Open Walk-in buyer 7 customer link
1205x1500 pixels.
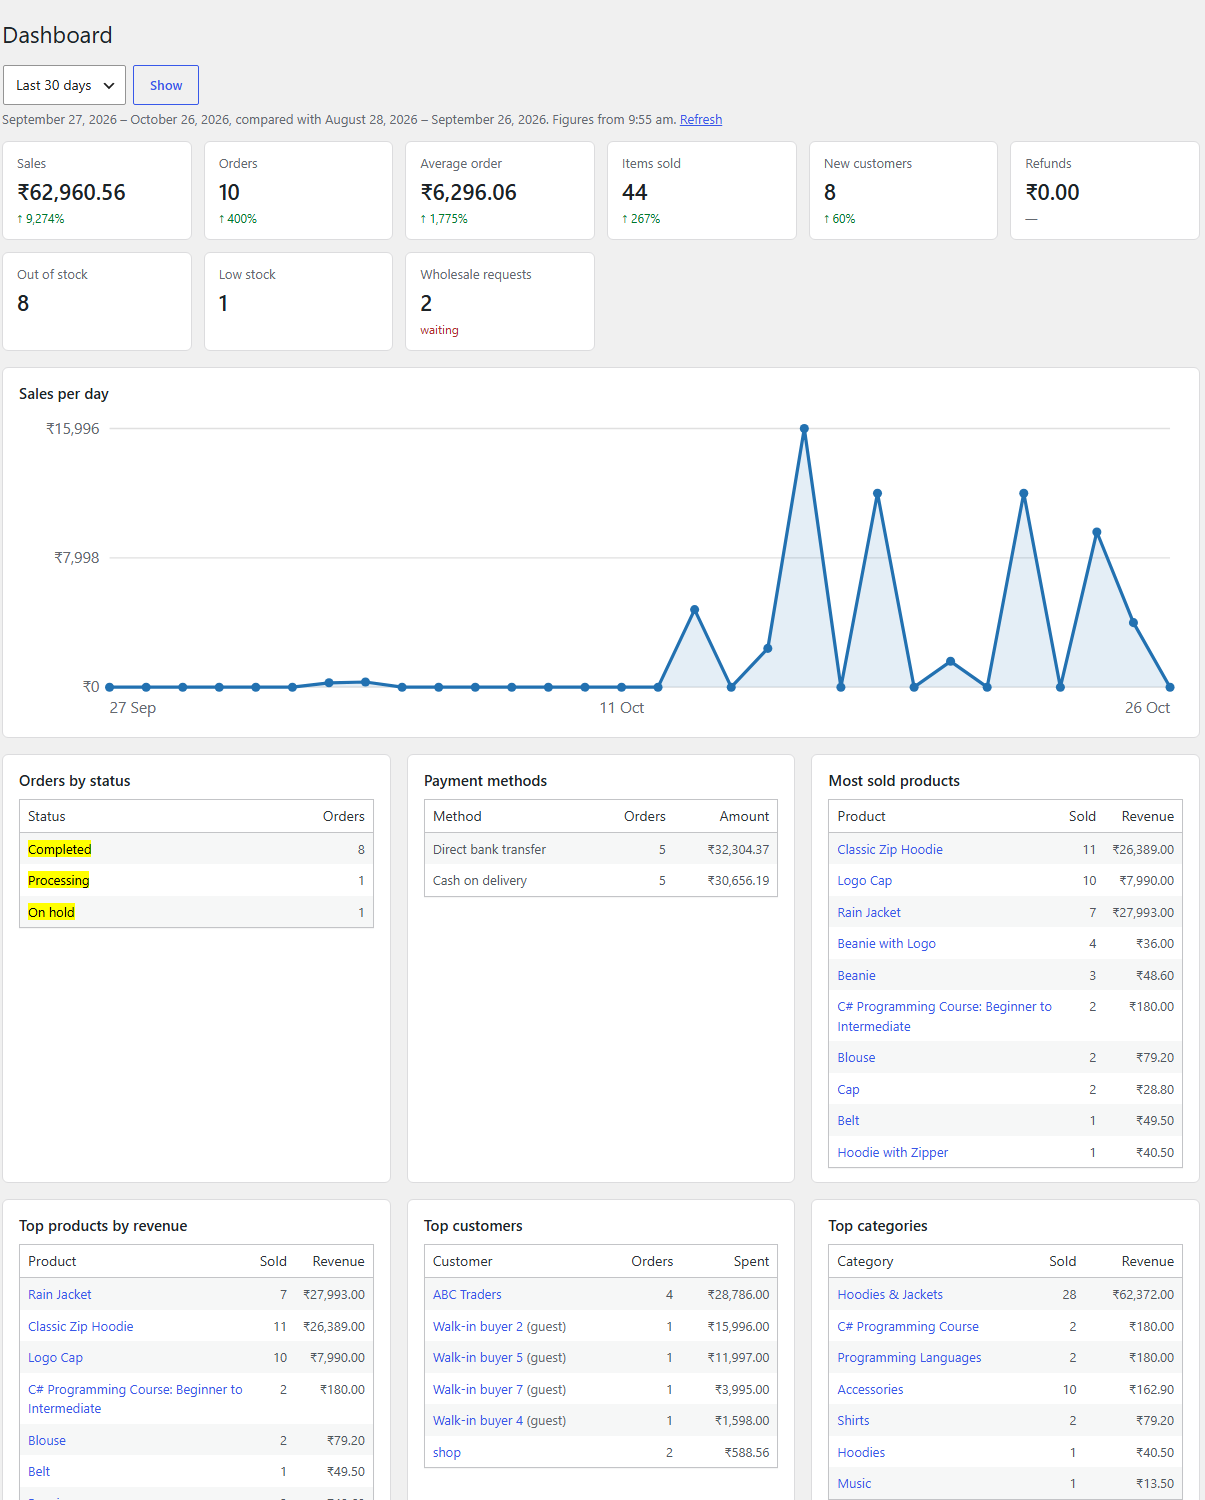pyautogui.click(x=478, y=1389)
